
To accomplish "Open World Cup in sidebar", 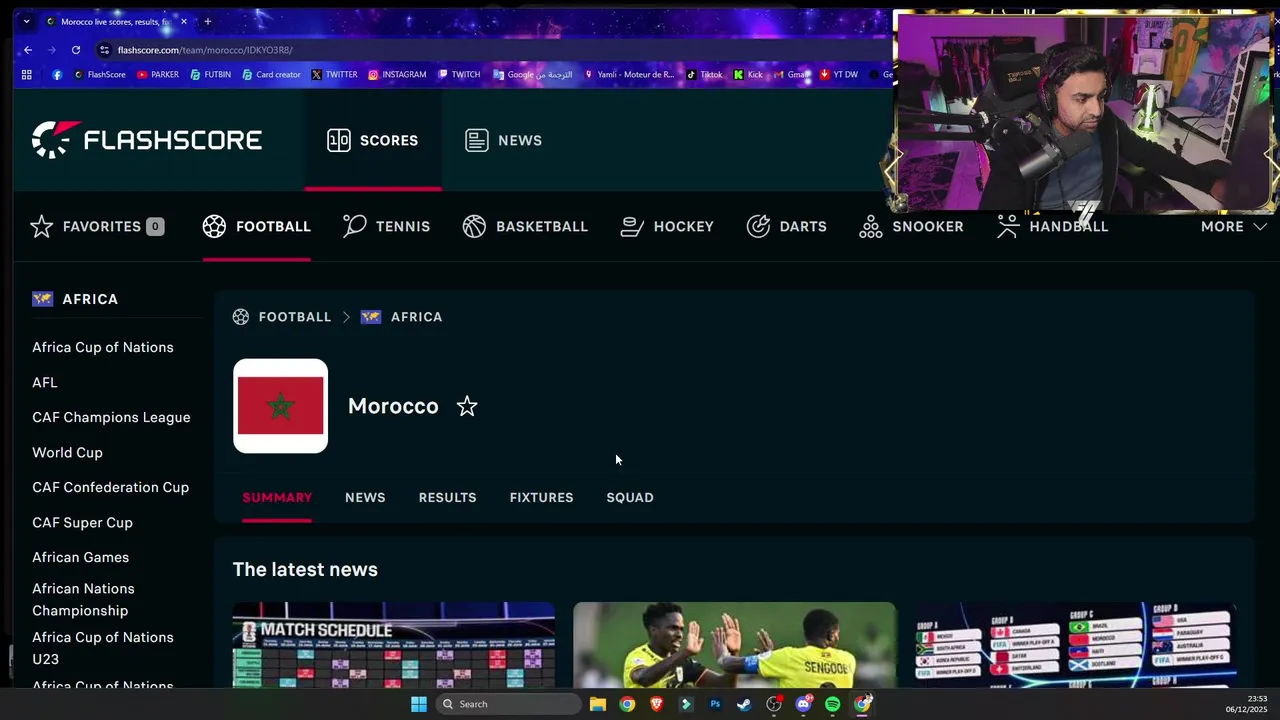I will tap(67, 452).
